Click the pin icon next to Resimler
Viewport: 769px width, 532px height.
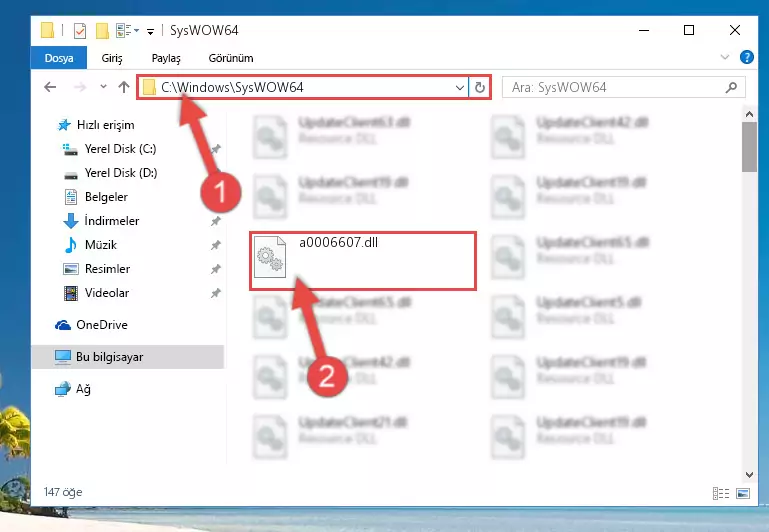coord(215,269)
